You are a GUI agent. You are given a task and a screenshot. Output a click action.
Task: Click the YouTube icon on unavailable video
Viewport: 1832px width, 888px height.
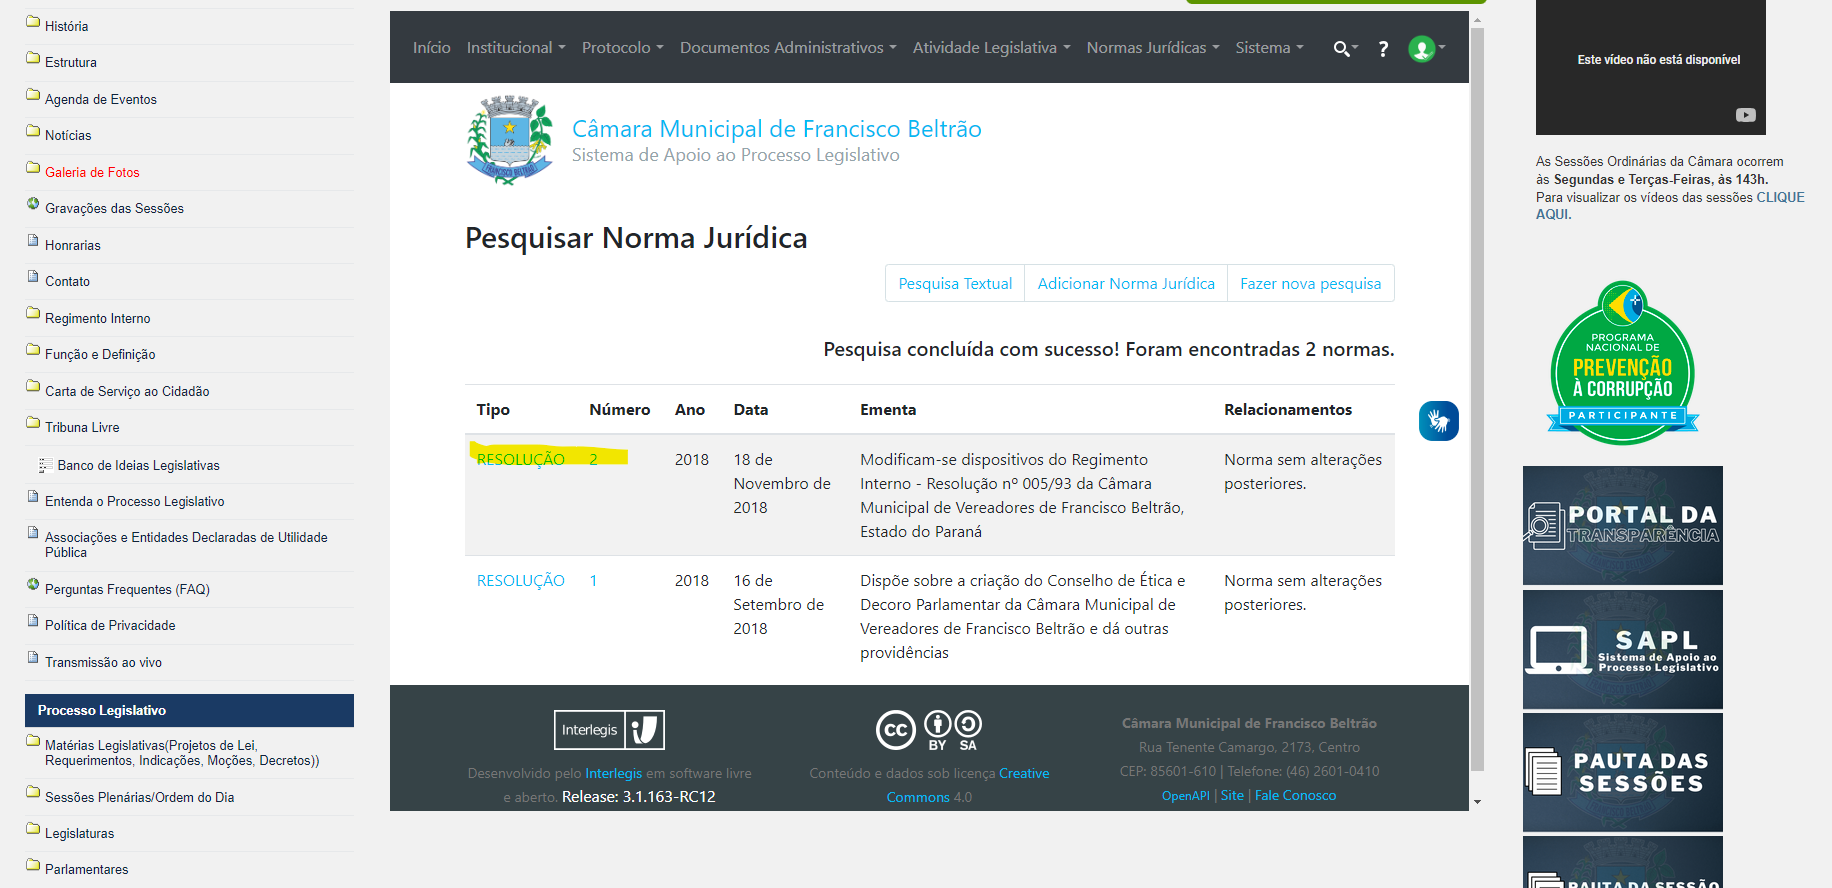(1745, 115)
